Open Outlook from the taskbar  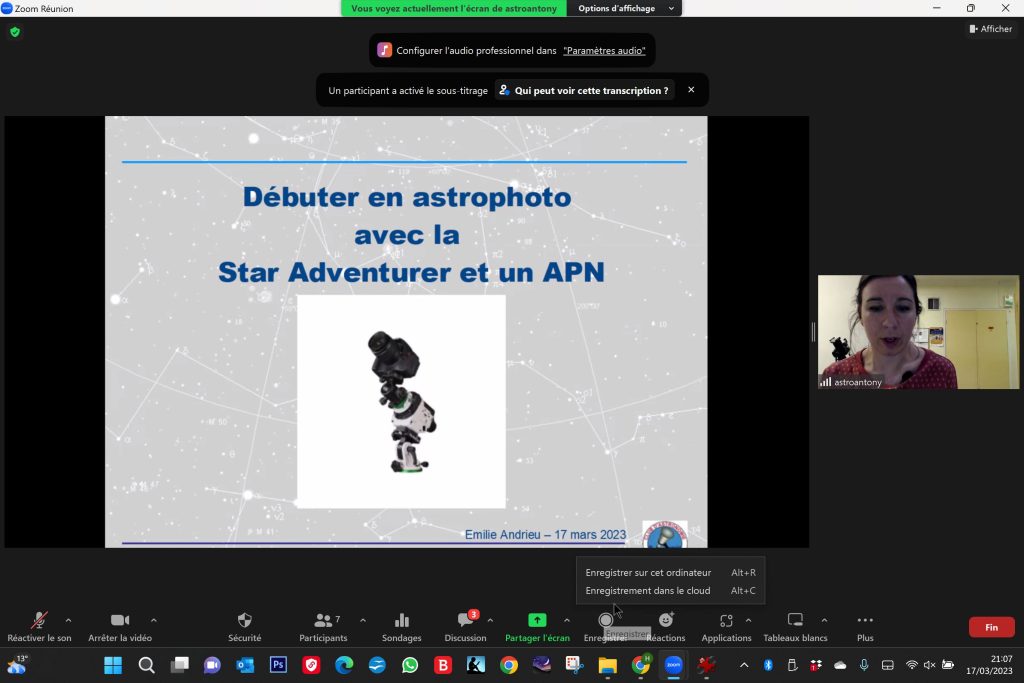click(246, 665)
